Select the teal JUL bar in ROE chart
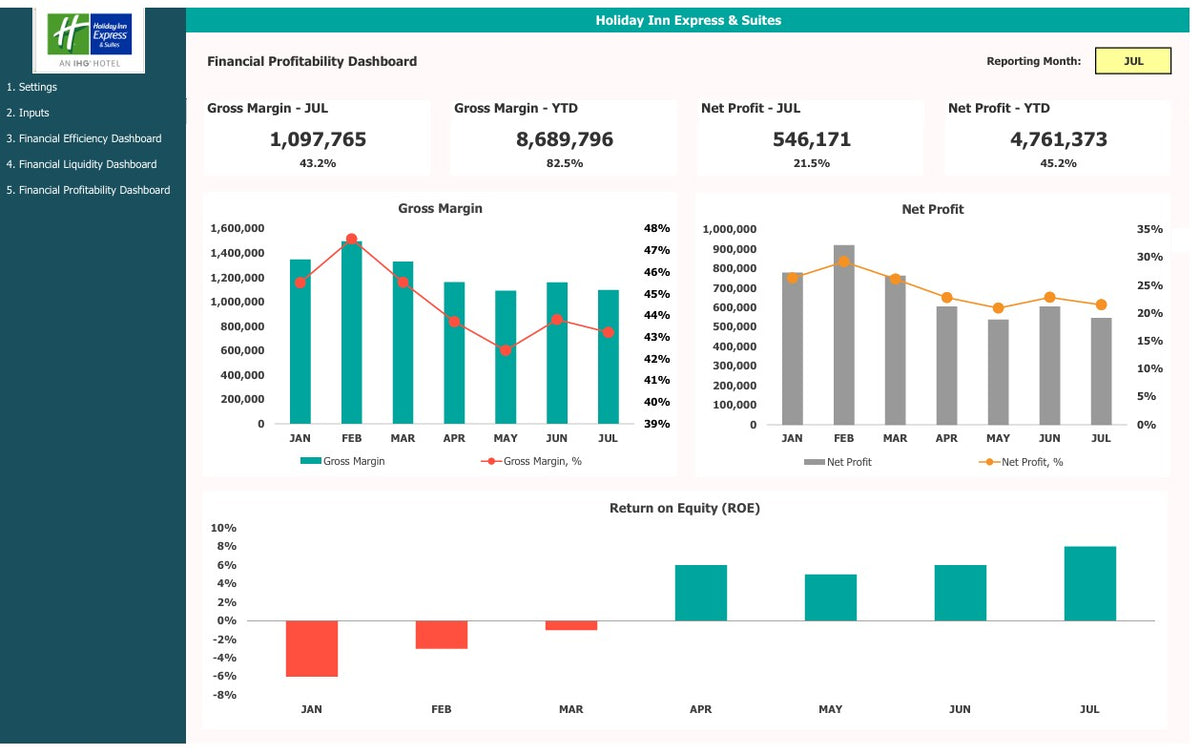 coord(1091,582)
